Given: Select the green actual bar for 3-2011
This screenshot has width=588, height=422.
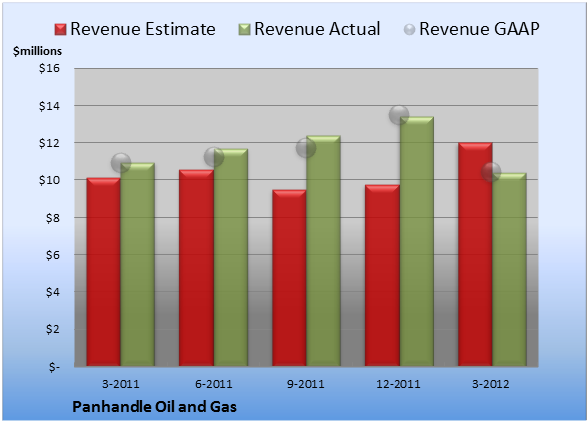Looking at the screenshot, I should (x=138, y=264).
